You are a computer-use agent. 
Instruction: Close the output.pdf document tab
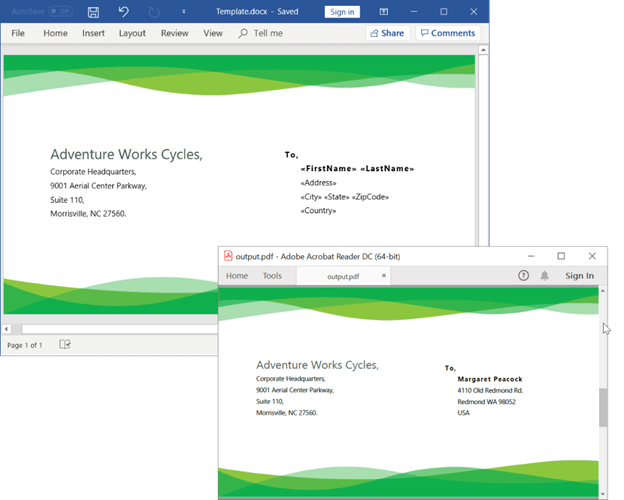[384, 276]
